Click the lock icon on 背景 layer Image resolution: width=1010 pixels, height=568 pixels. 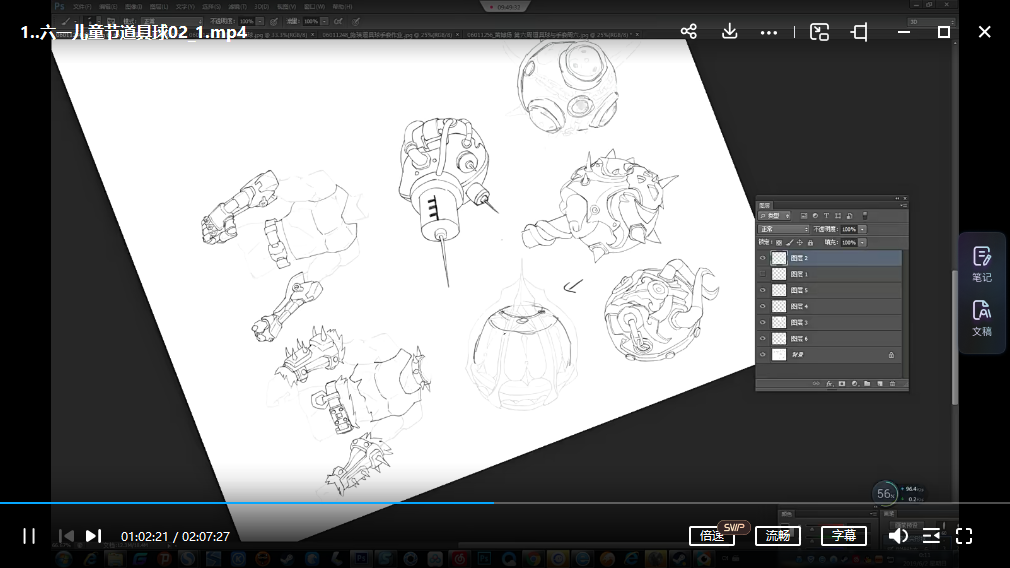tap(891, 355)
